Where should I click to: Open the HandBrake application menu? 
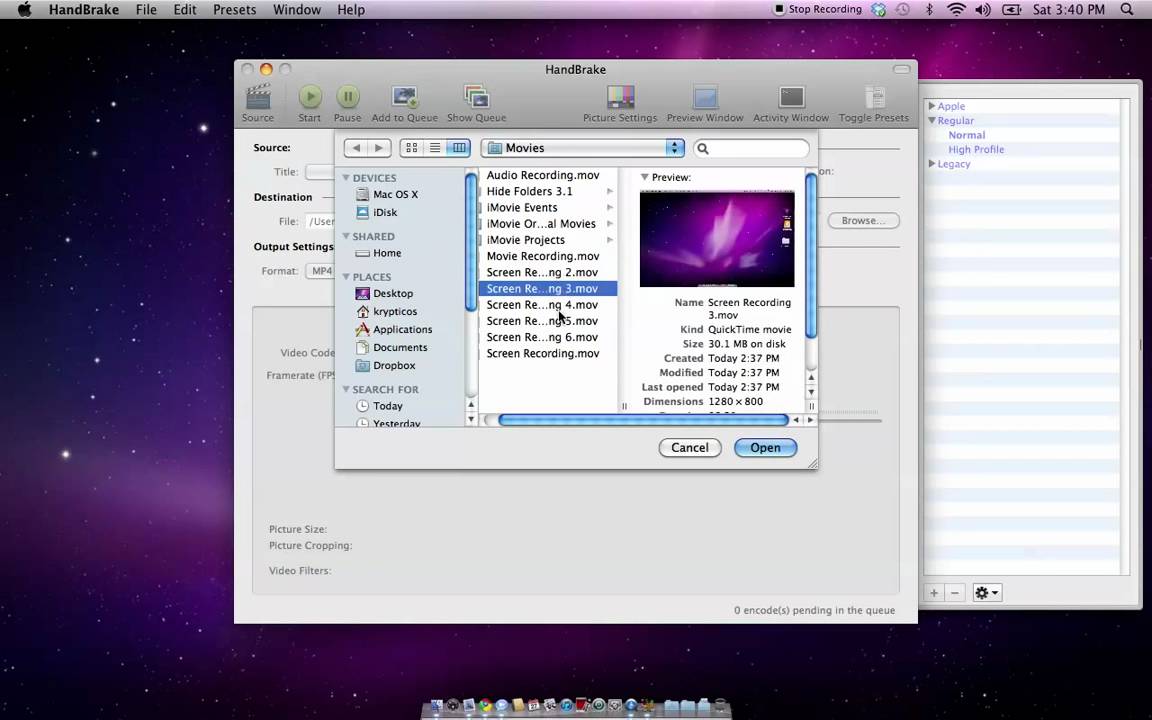point(84,10)
